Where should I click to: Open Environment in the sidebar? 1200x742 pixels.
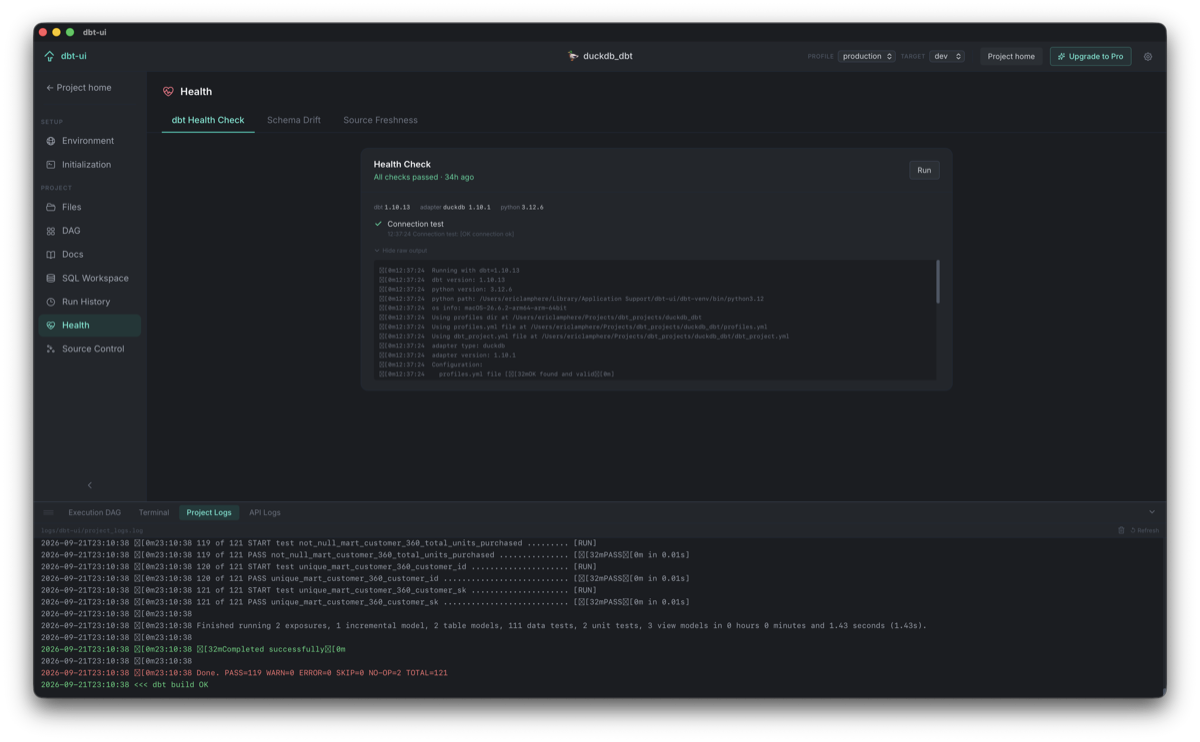tap(90, 141)
